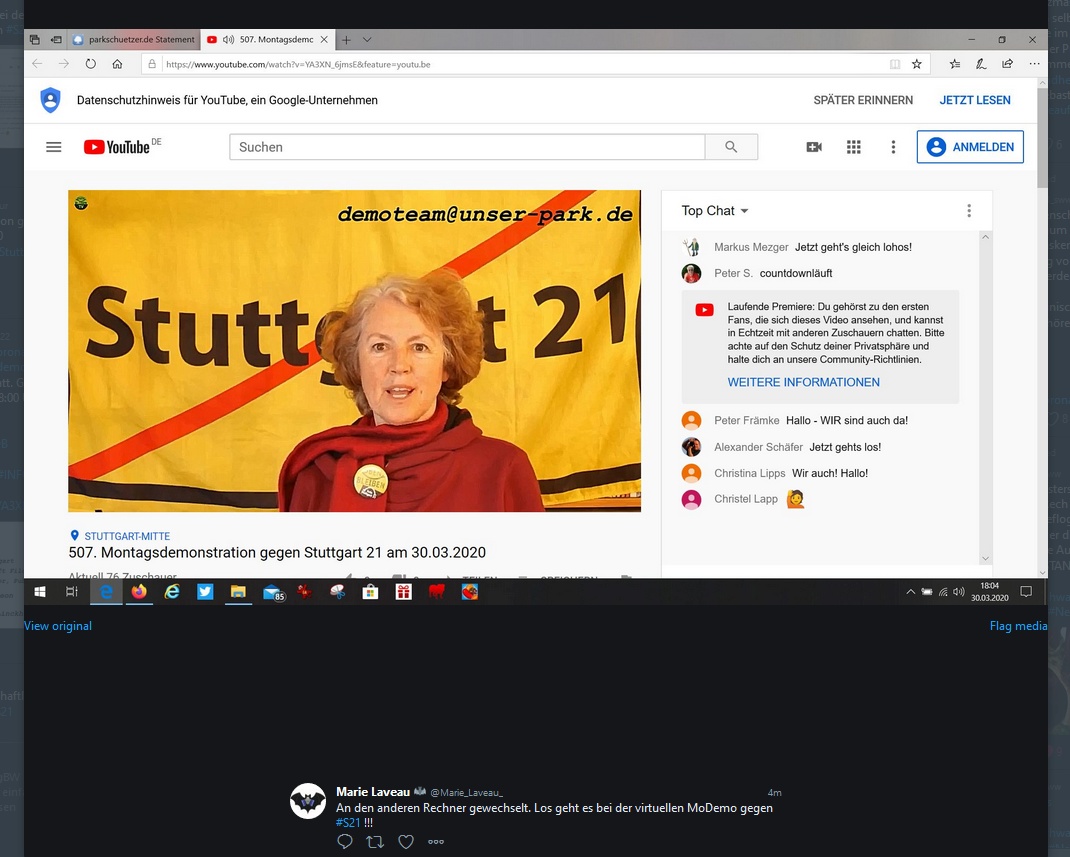Open the YouTube apps grid icon

click(x=853, y=147)
